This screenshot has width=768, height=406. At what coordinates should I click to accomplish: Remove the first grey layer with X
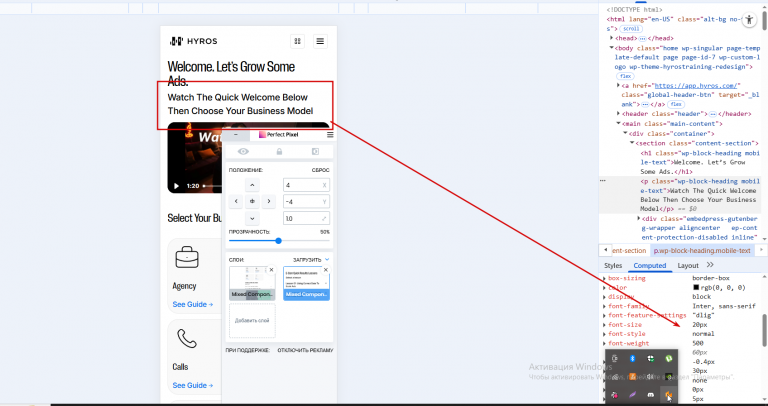coord(271,270)
